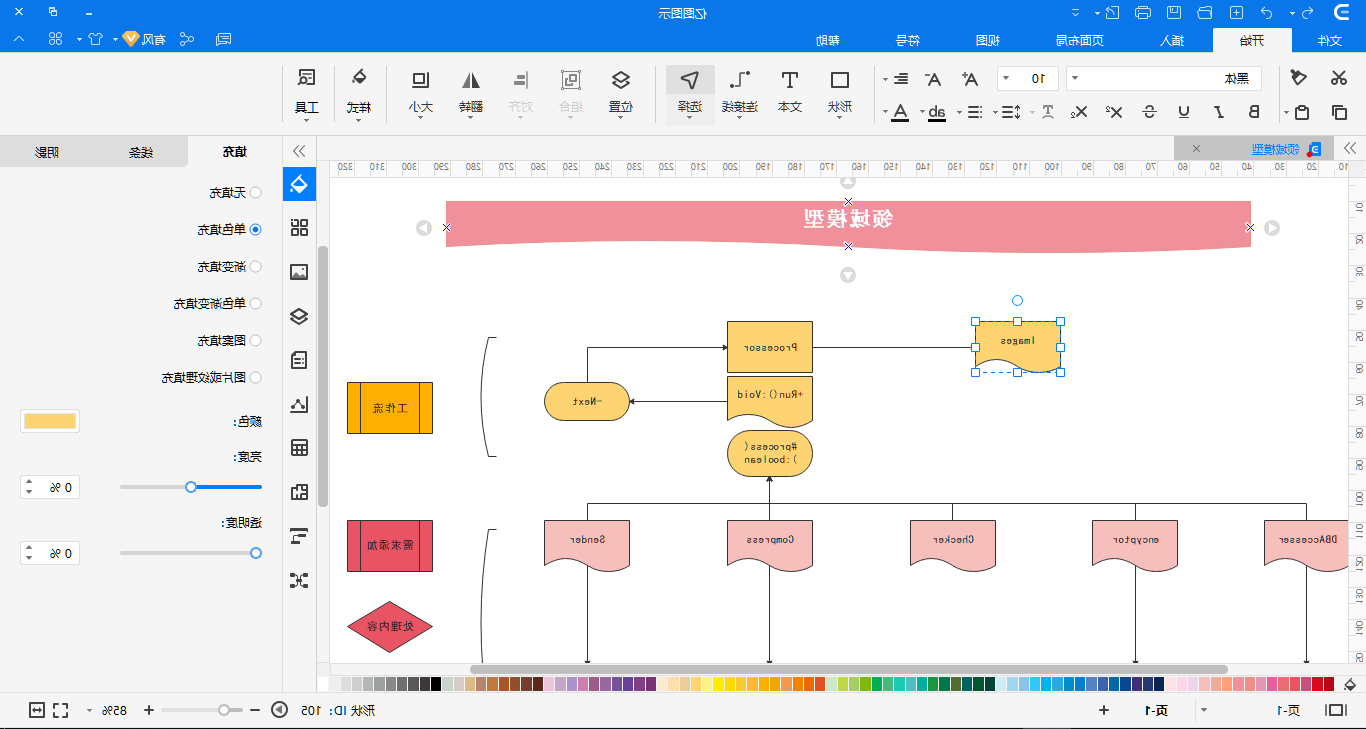
Task: Open the bullet list dropdown arrow
Action: coord(959,112)
